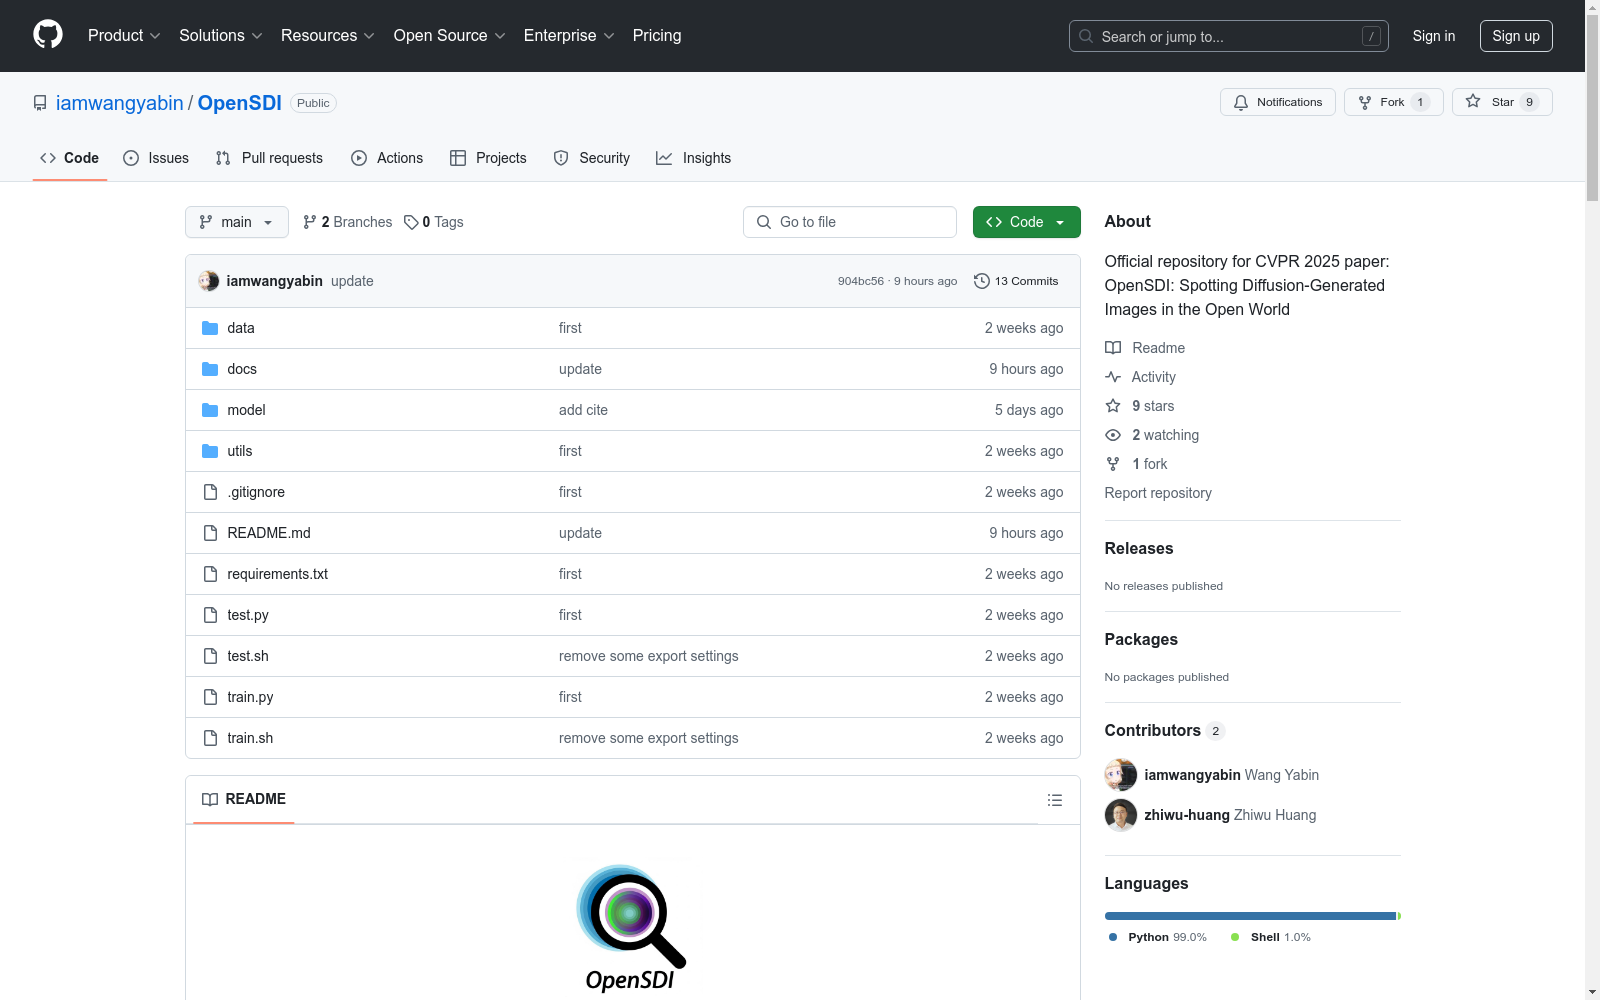Click the utils folder icon
This screenshot has width=1600, height=1000.
pos(210,451)
